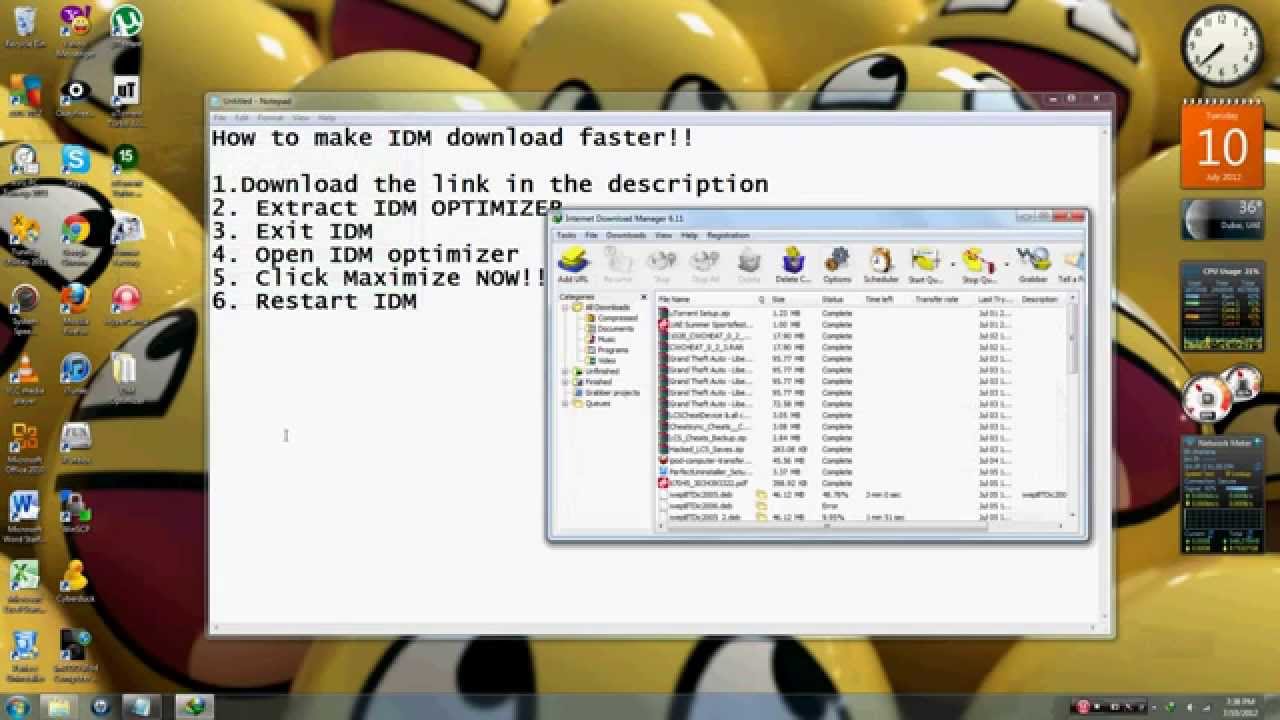The width and height of the screenshot is (1280, 720).
Task: Open Microsoft Office 2010 desktop shortcut
Action: (24, 447)
